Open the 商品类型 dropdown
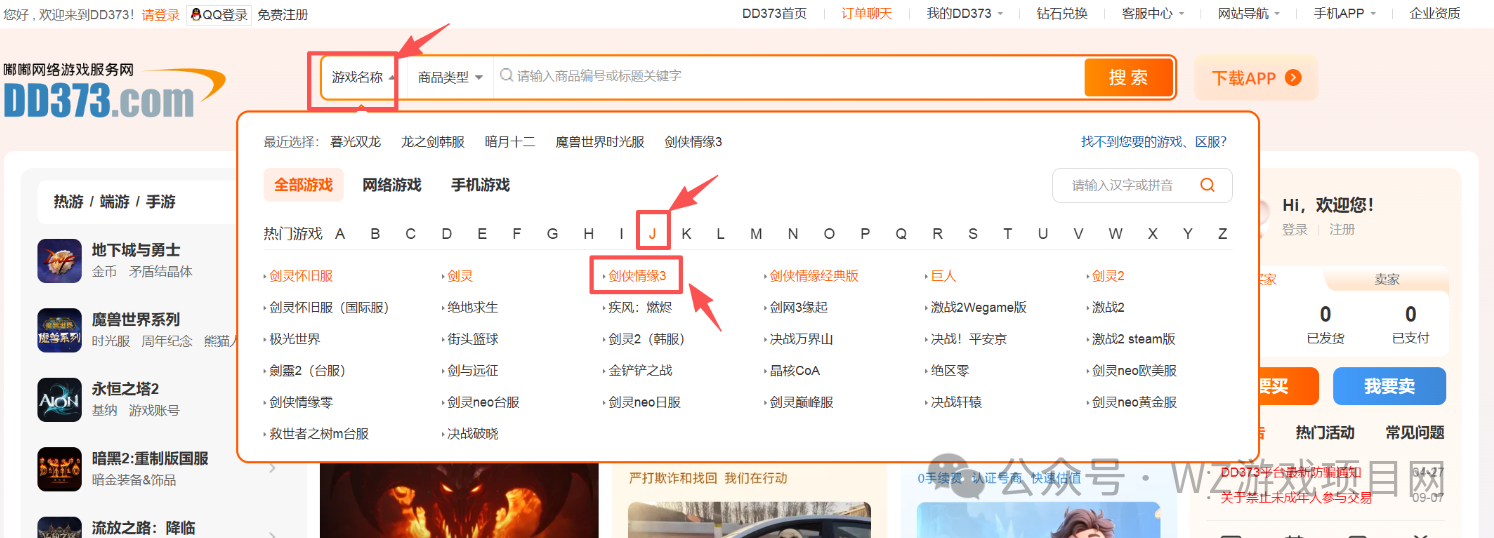 click(x=450, y=77)
